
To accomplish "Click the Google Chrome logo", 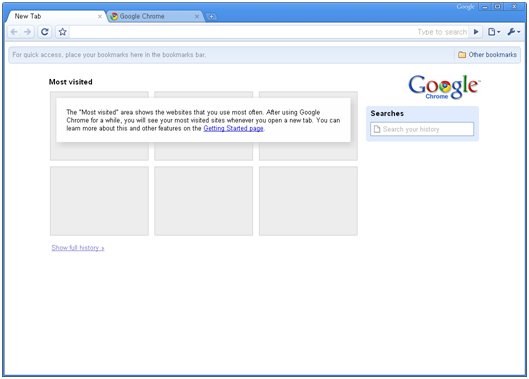I will 444,87.
